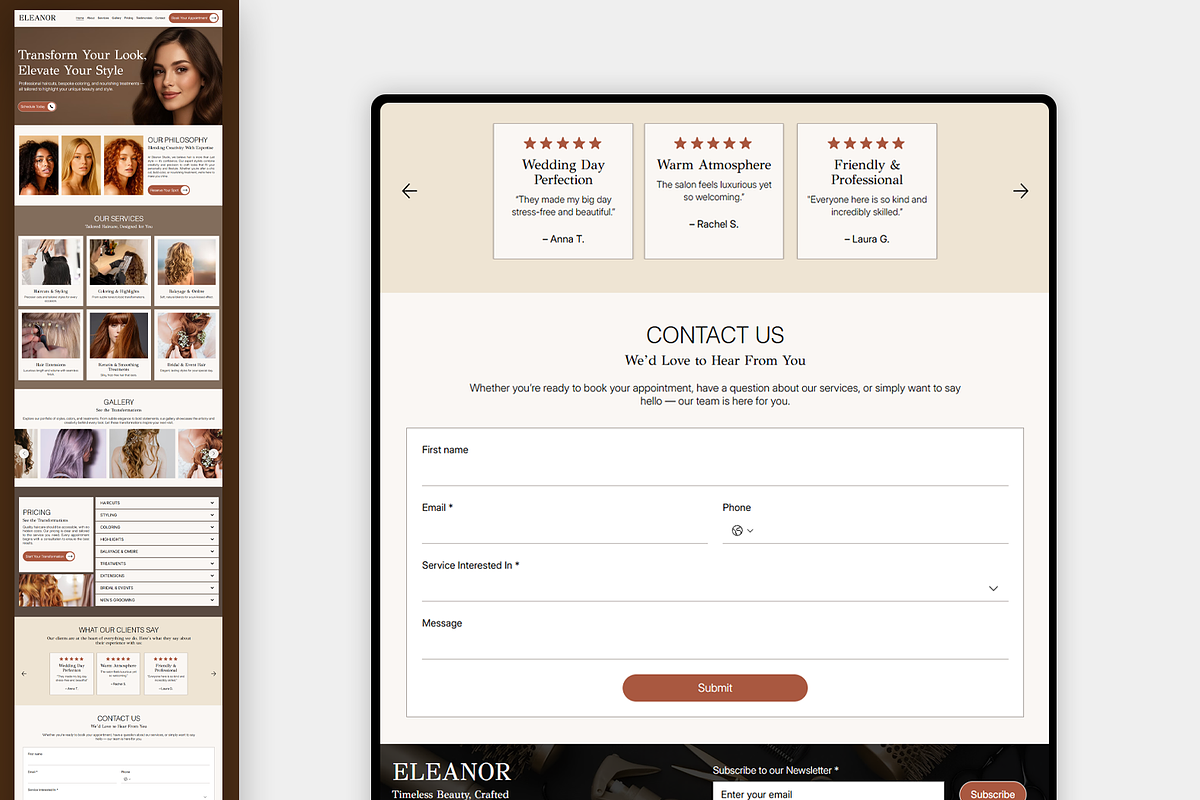This screenshot has height=800, width=1200.
Task: Click the First name input field
Action: pos(715,473)
